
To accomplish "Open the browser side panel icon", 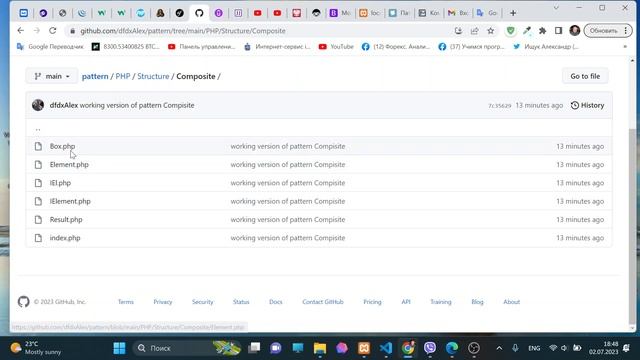I will pos(558,31).
